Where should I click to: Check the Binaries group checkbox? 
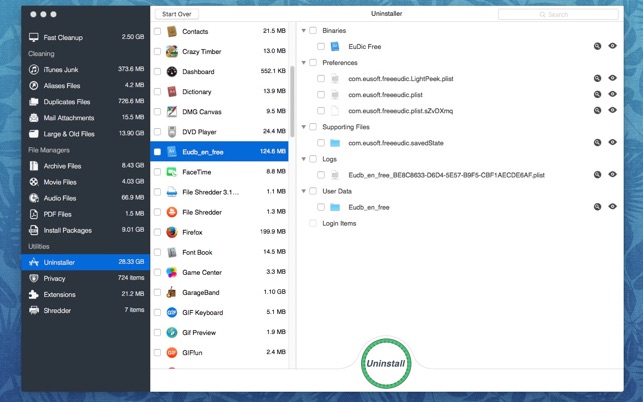313,30
